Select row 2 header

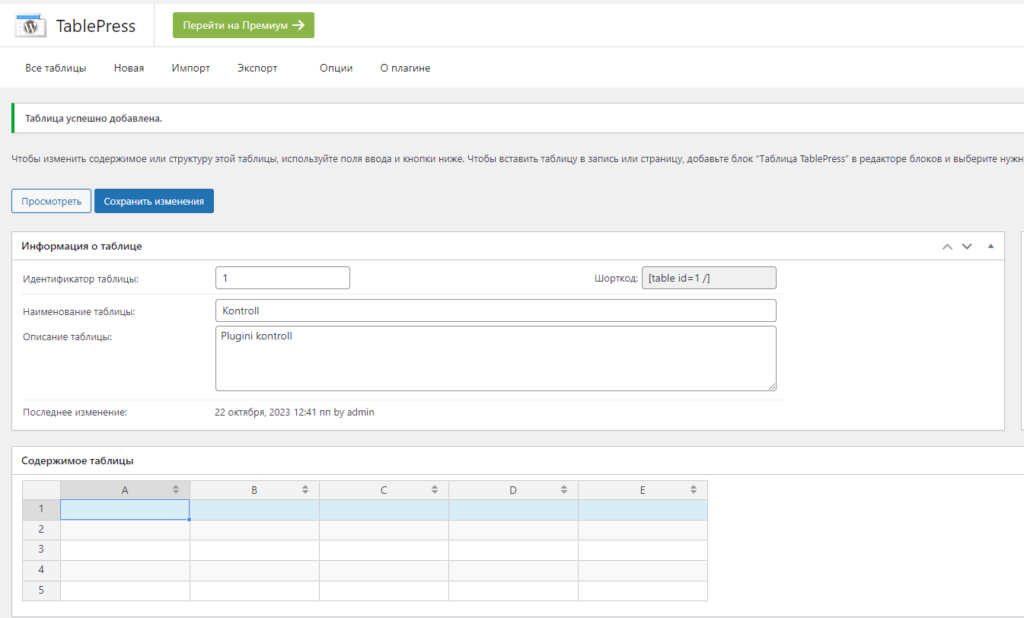click(41, 530)
